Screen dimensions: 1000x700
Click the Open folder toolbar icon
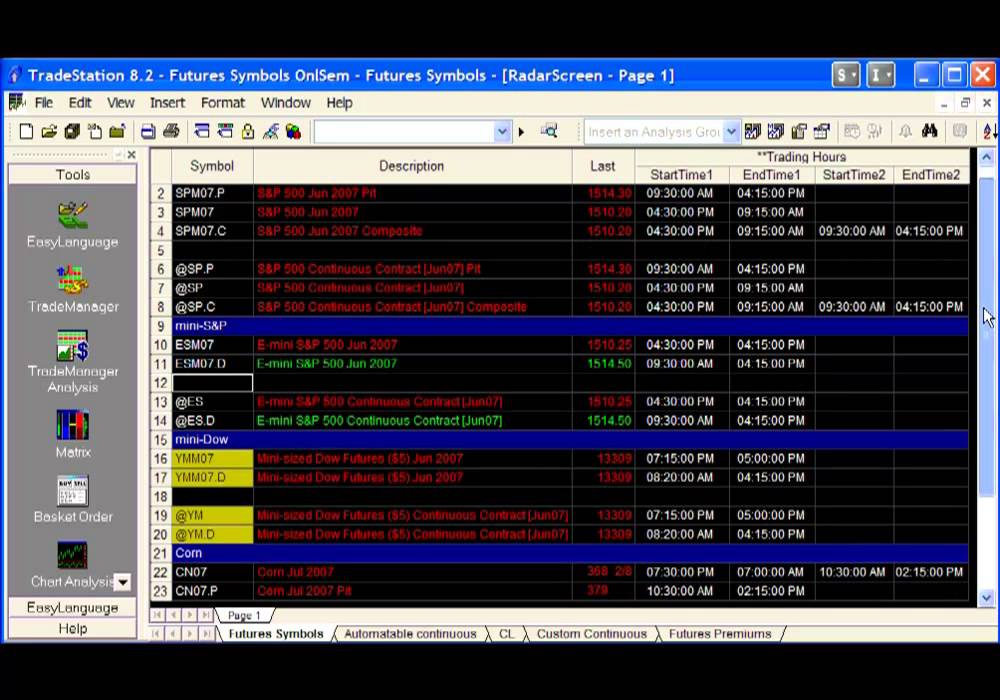(49, 132)
